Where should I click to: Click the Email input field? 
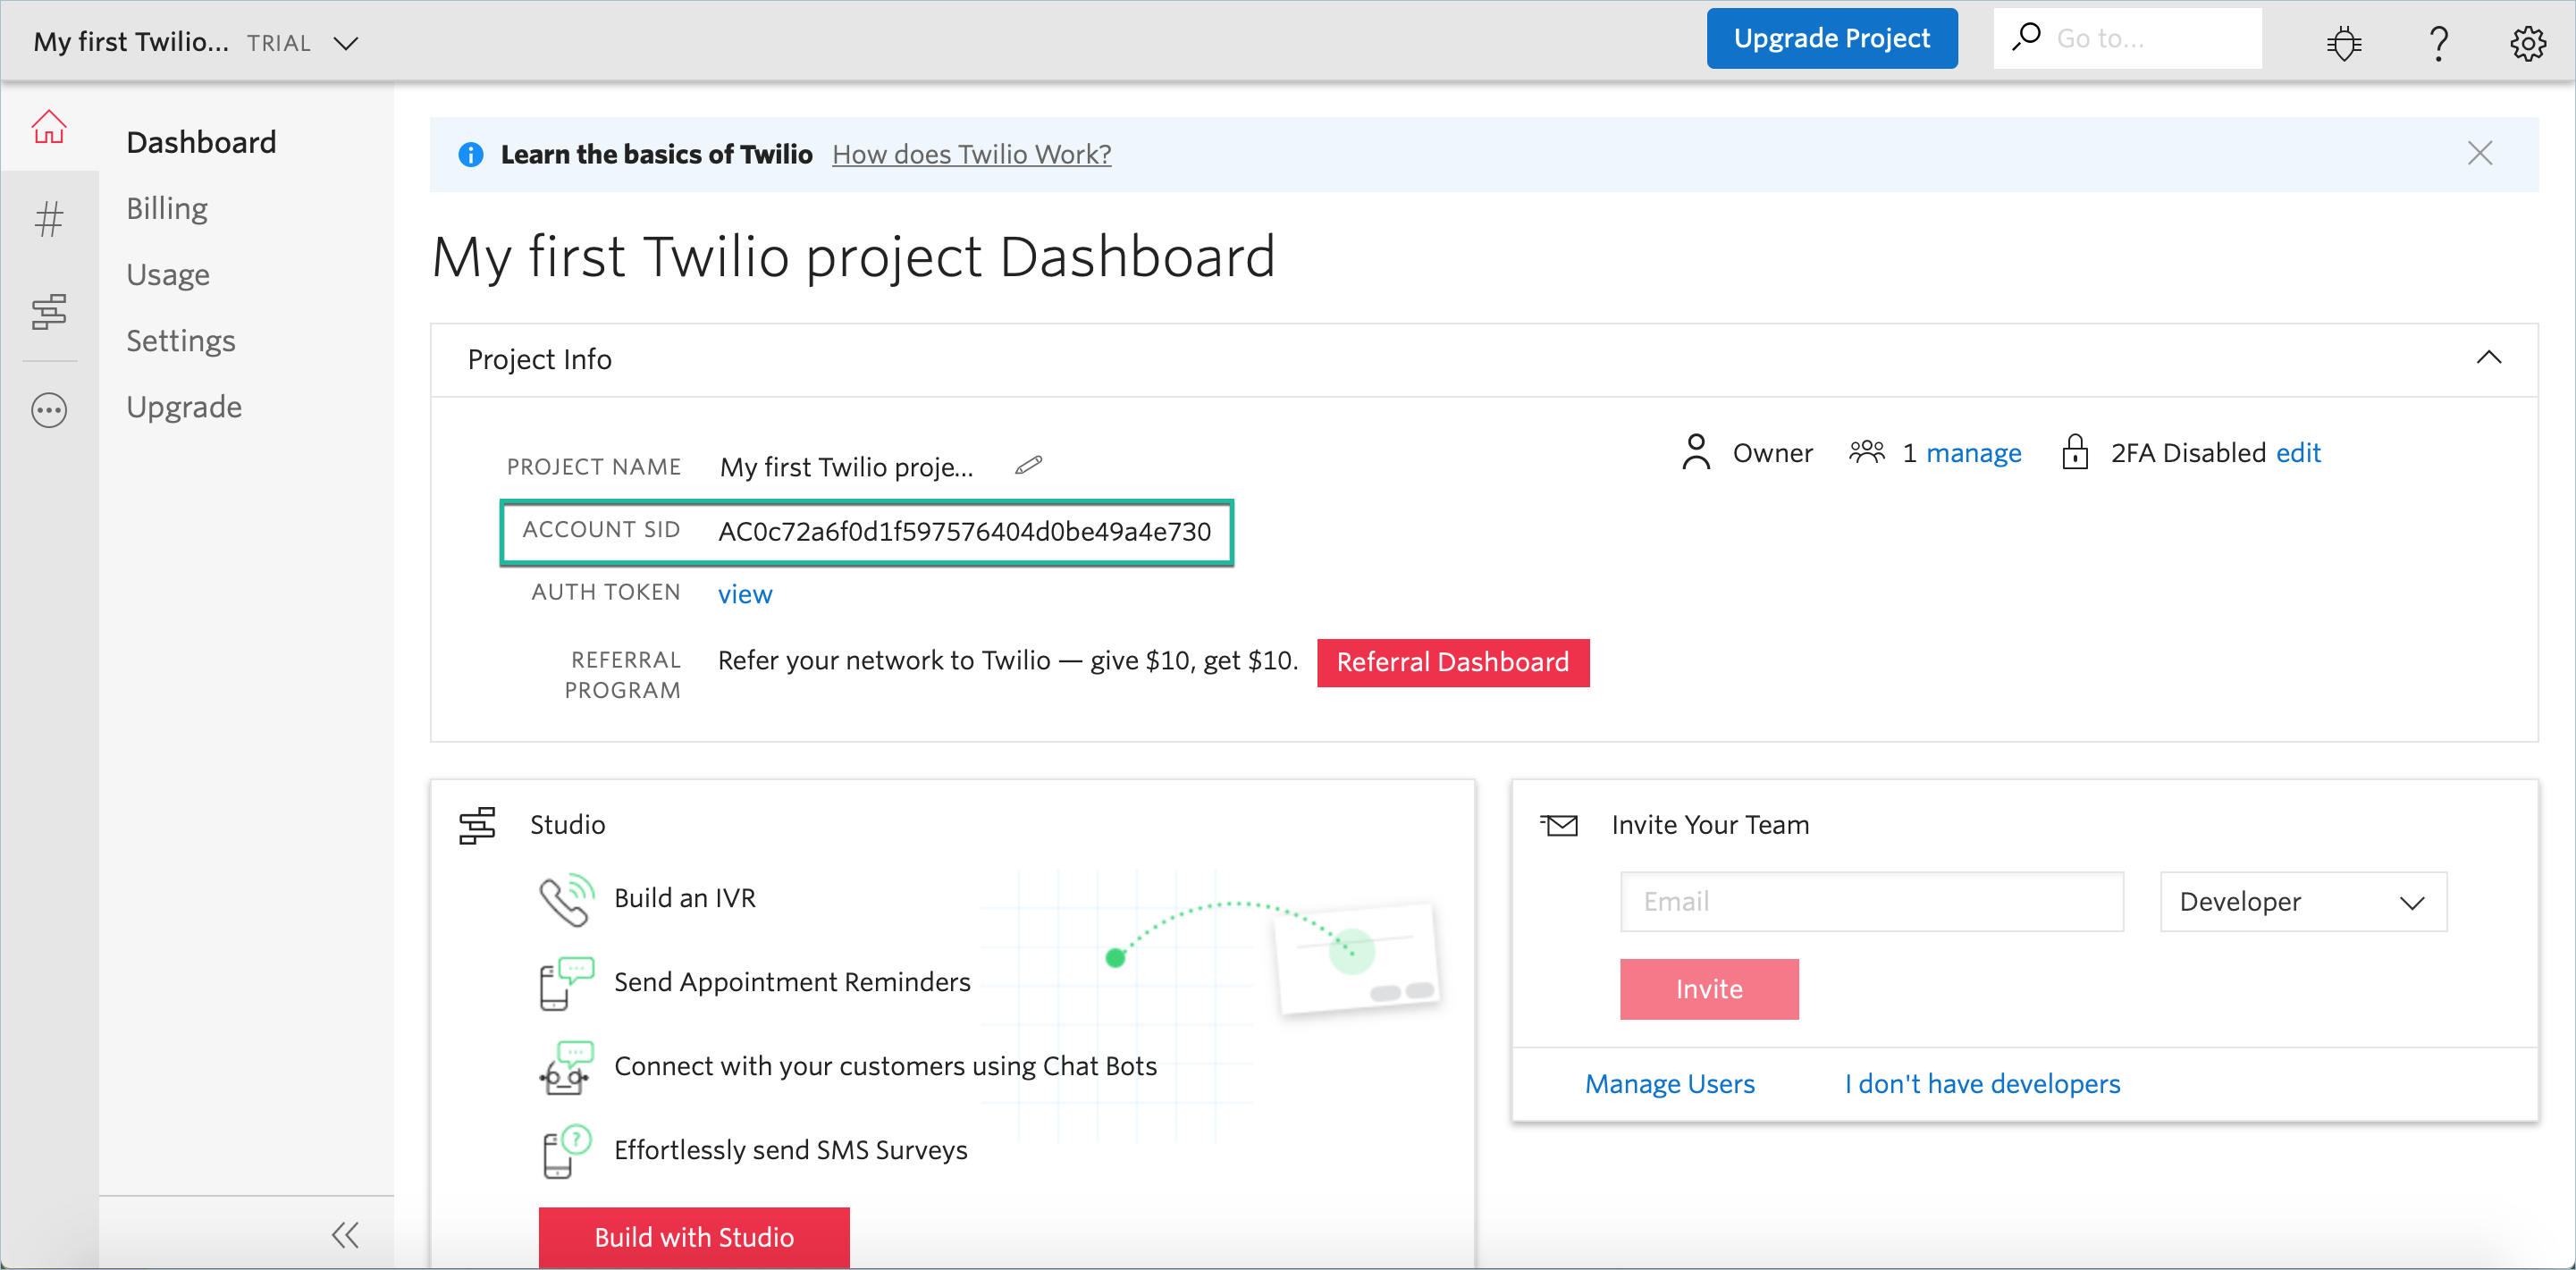[x=1871, y=901]
